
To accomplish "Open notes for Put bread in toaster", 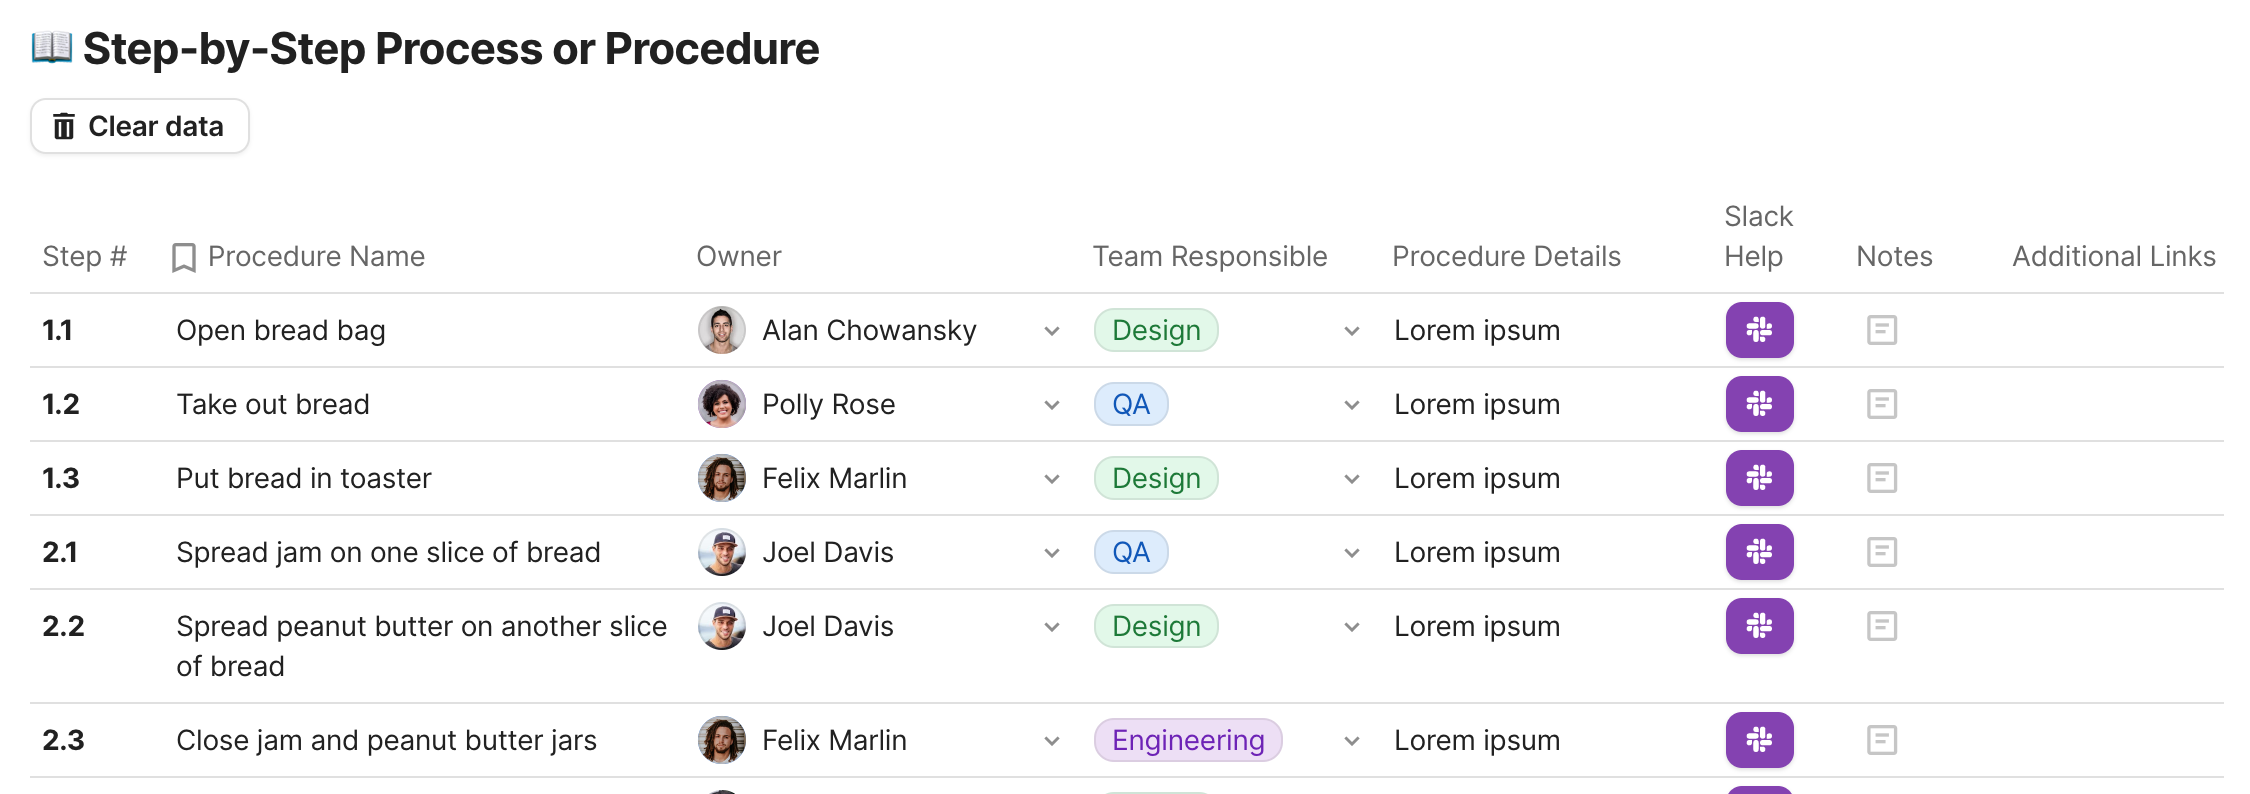I will [1881, 478].
